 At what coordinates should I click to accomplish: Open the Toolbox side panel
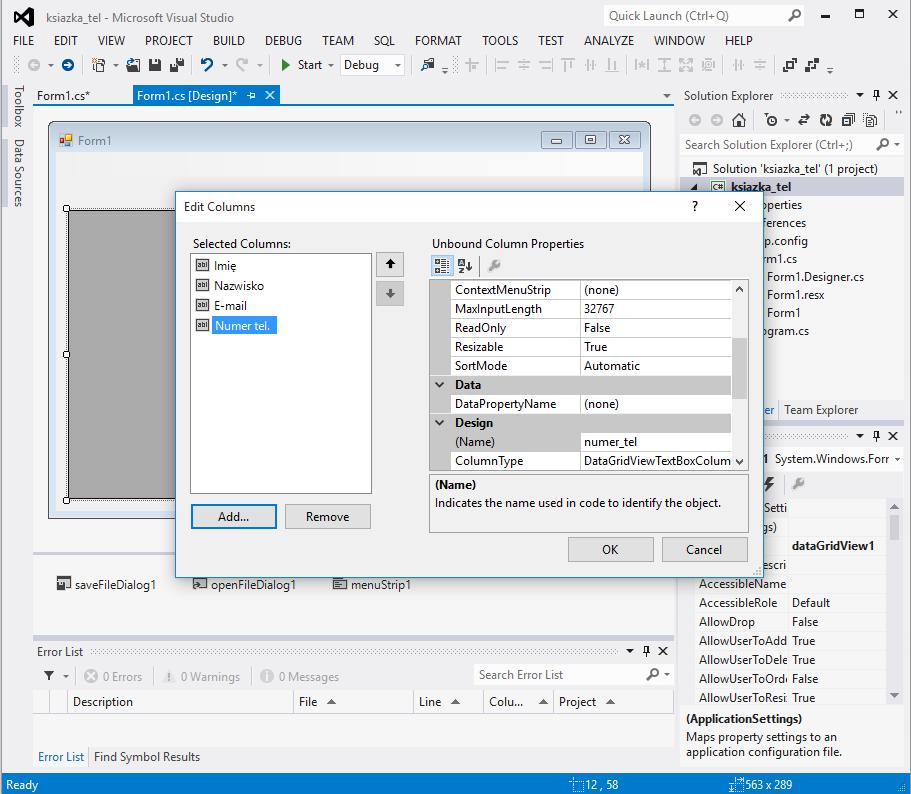coord(19,106)
